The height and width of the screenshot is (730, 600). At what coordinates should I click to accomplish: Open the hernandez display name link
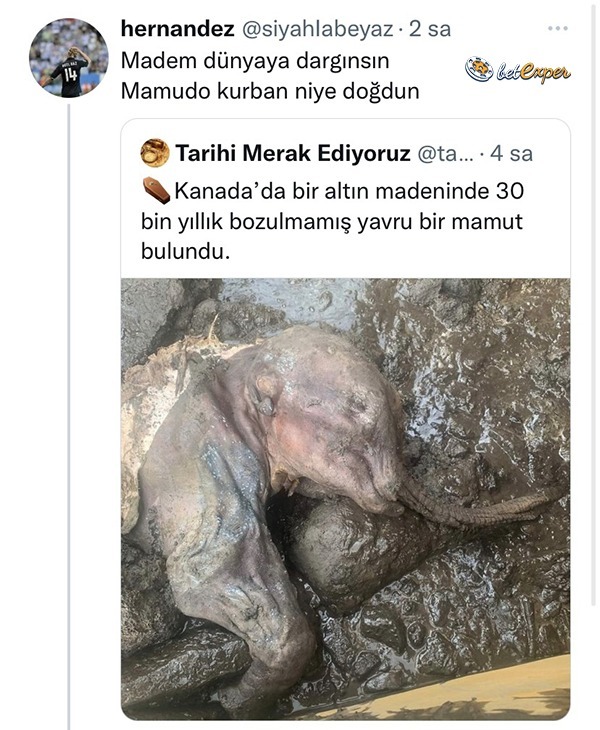coord(177,29)
